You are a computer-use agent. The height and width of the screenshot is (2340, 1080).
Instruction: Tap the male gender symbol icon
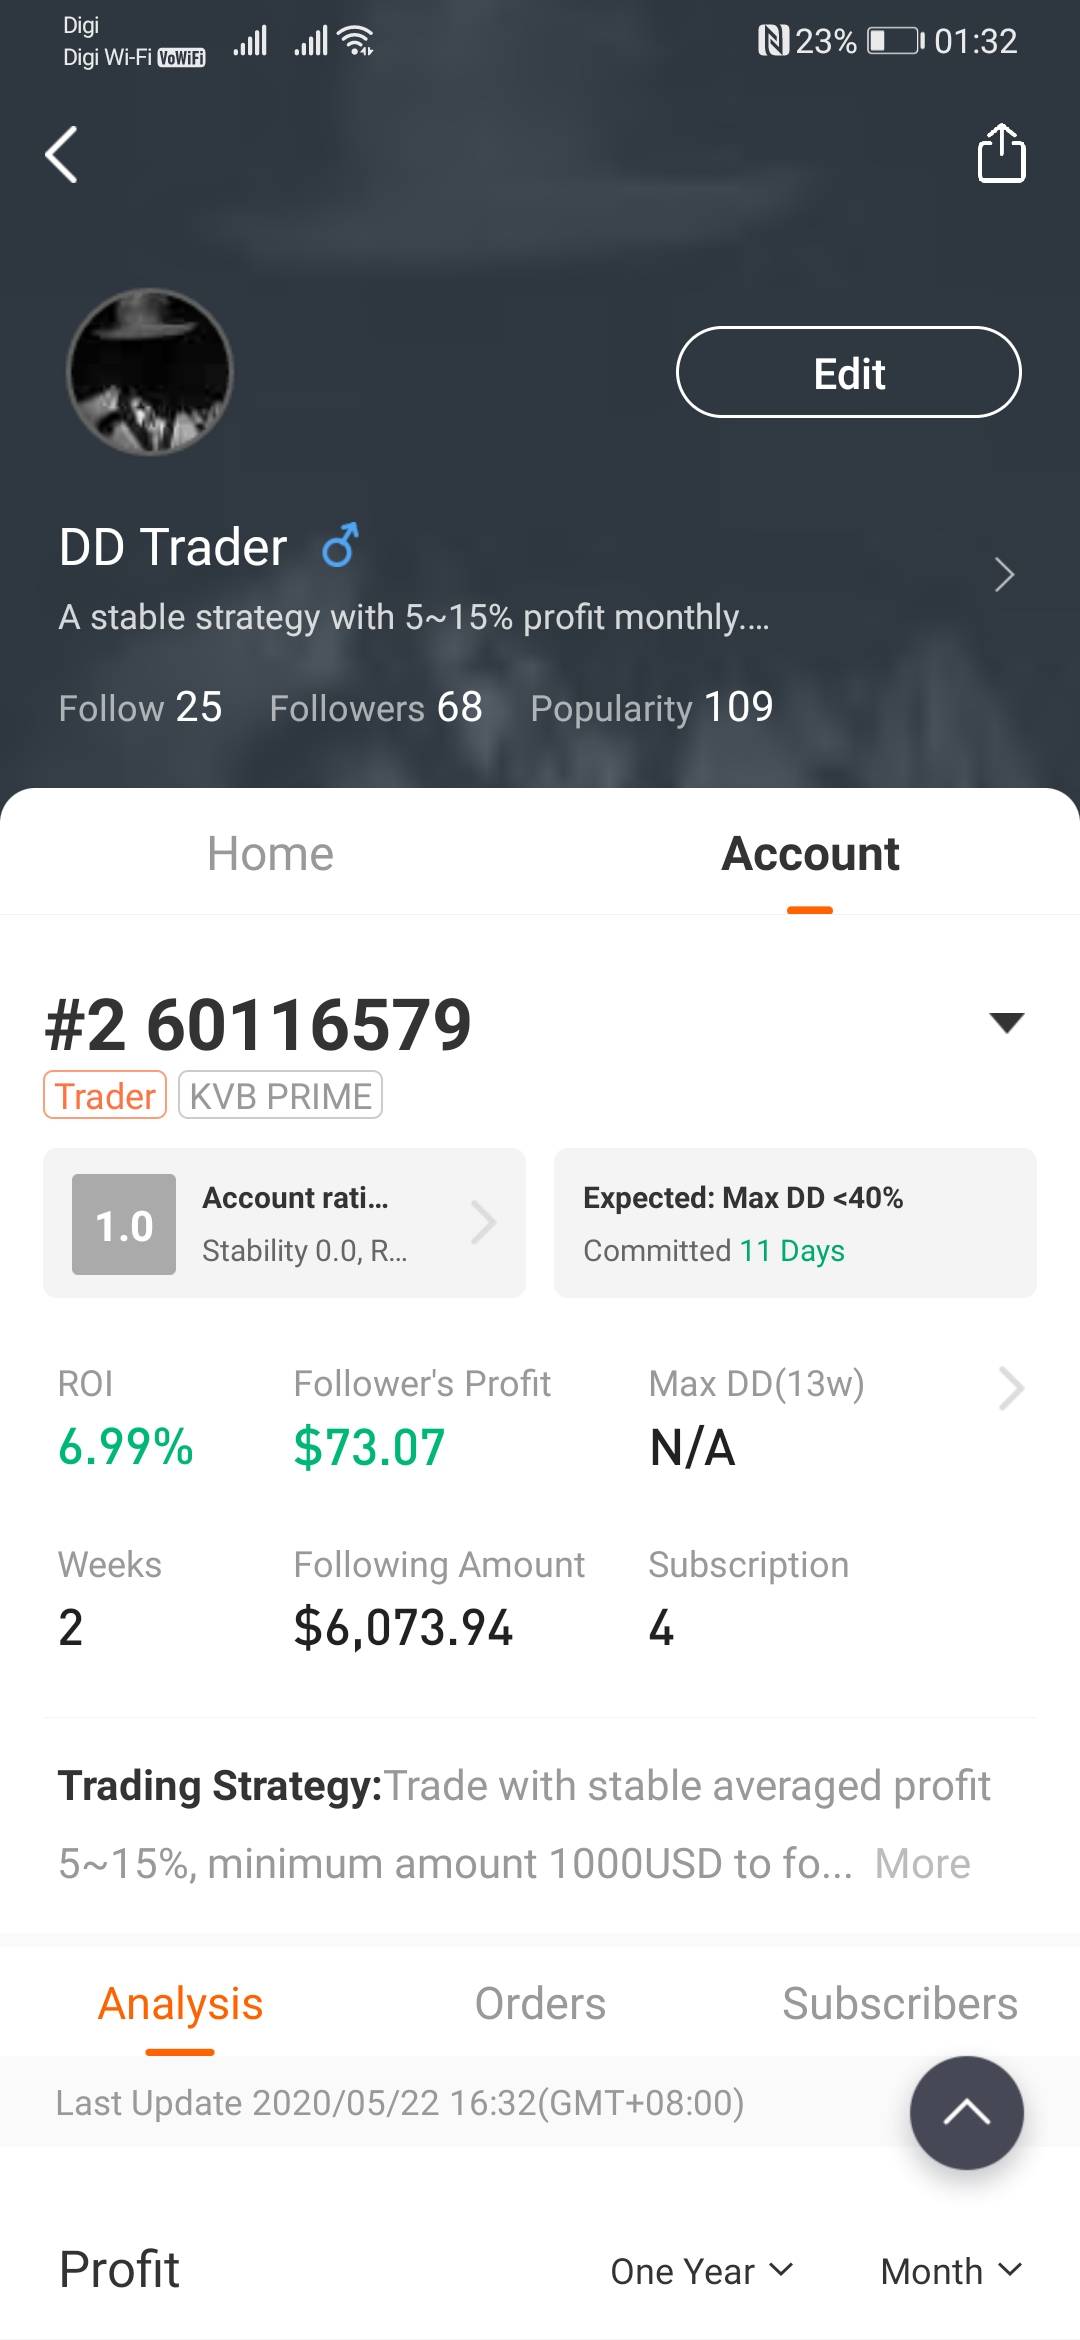[340, 546]
